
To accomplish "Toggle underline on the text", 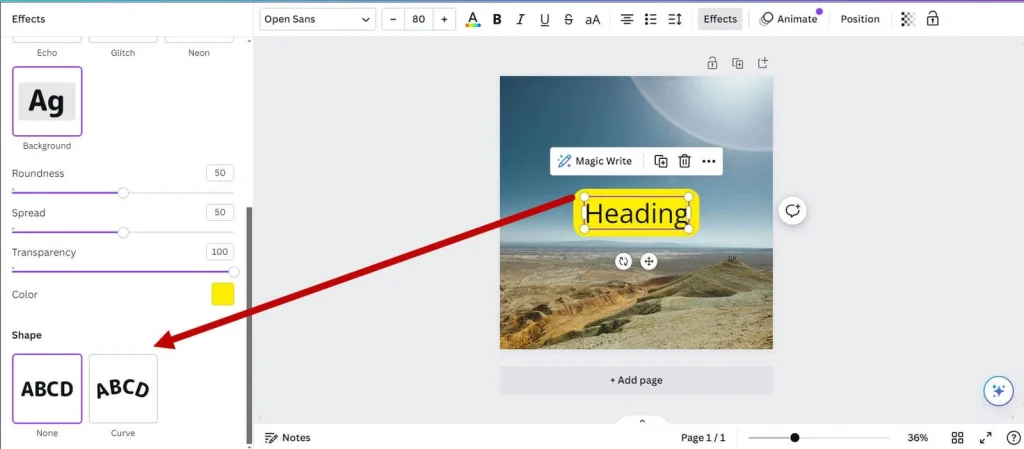I will [x=545, y=19].
